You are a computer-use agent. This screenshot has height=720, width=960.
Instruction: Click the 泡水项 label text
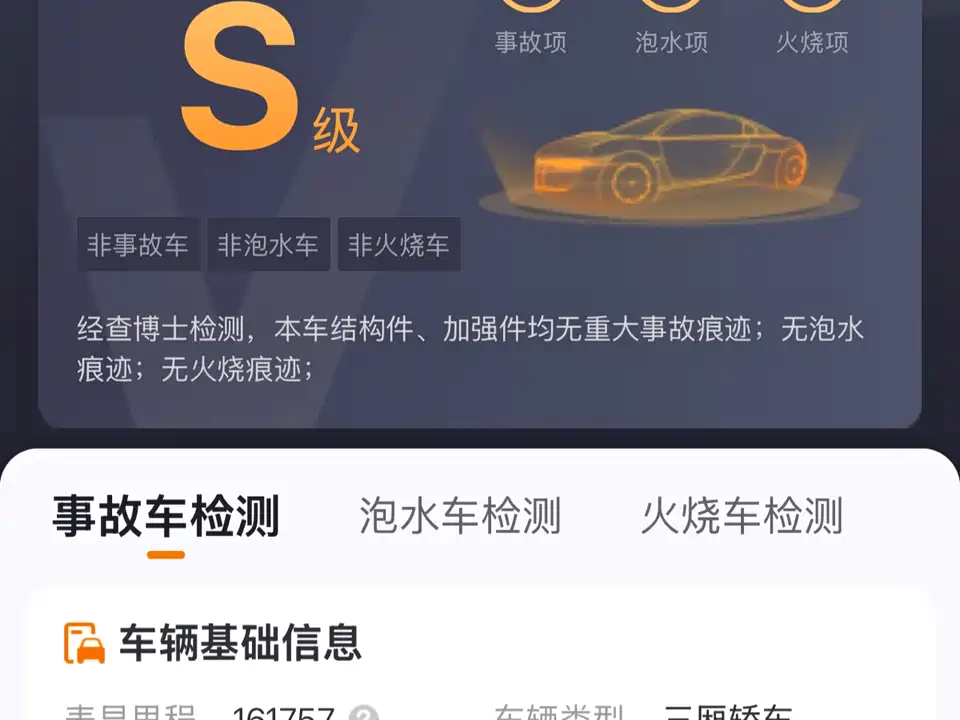671,42
